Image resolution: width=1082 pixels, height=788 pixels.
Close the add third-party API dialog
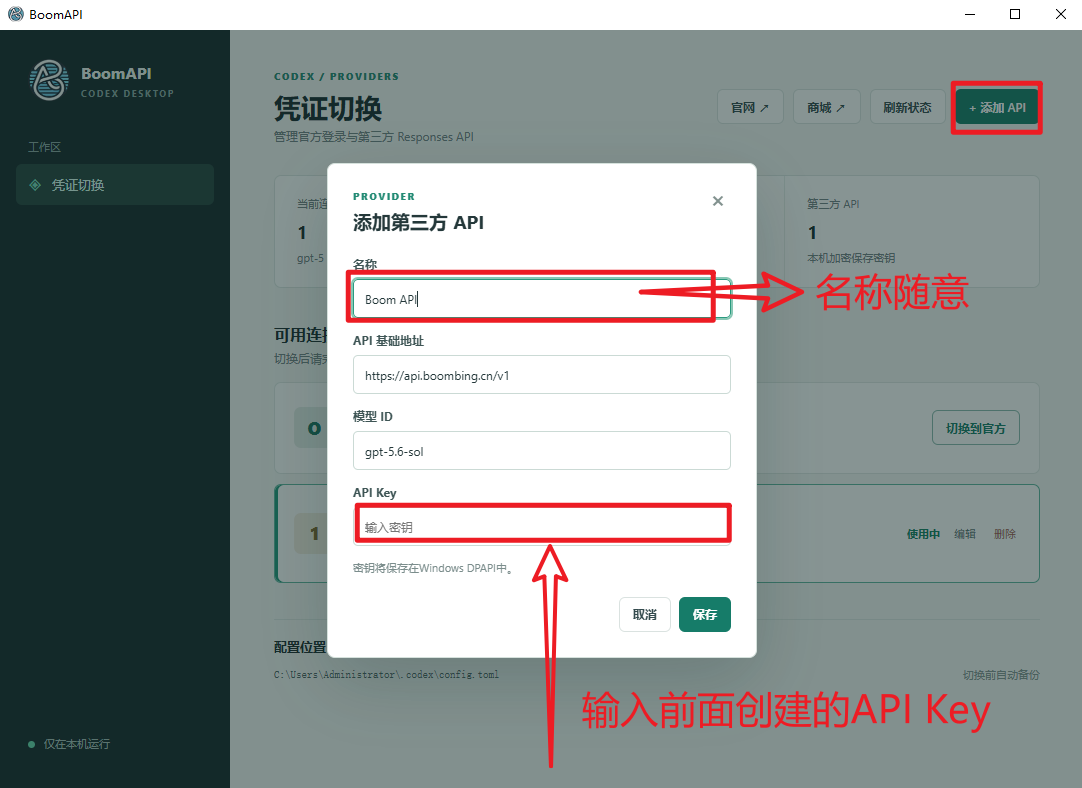(718, 201)
